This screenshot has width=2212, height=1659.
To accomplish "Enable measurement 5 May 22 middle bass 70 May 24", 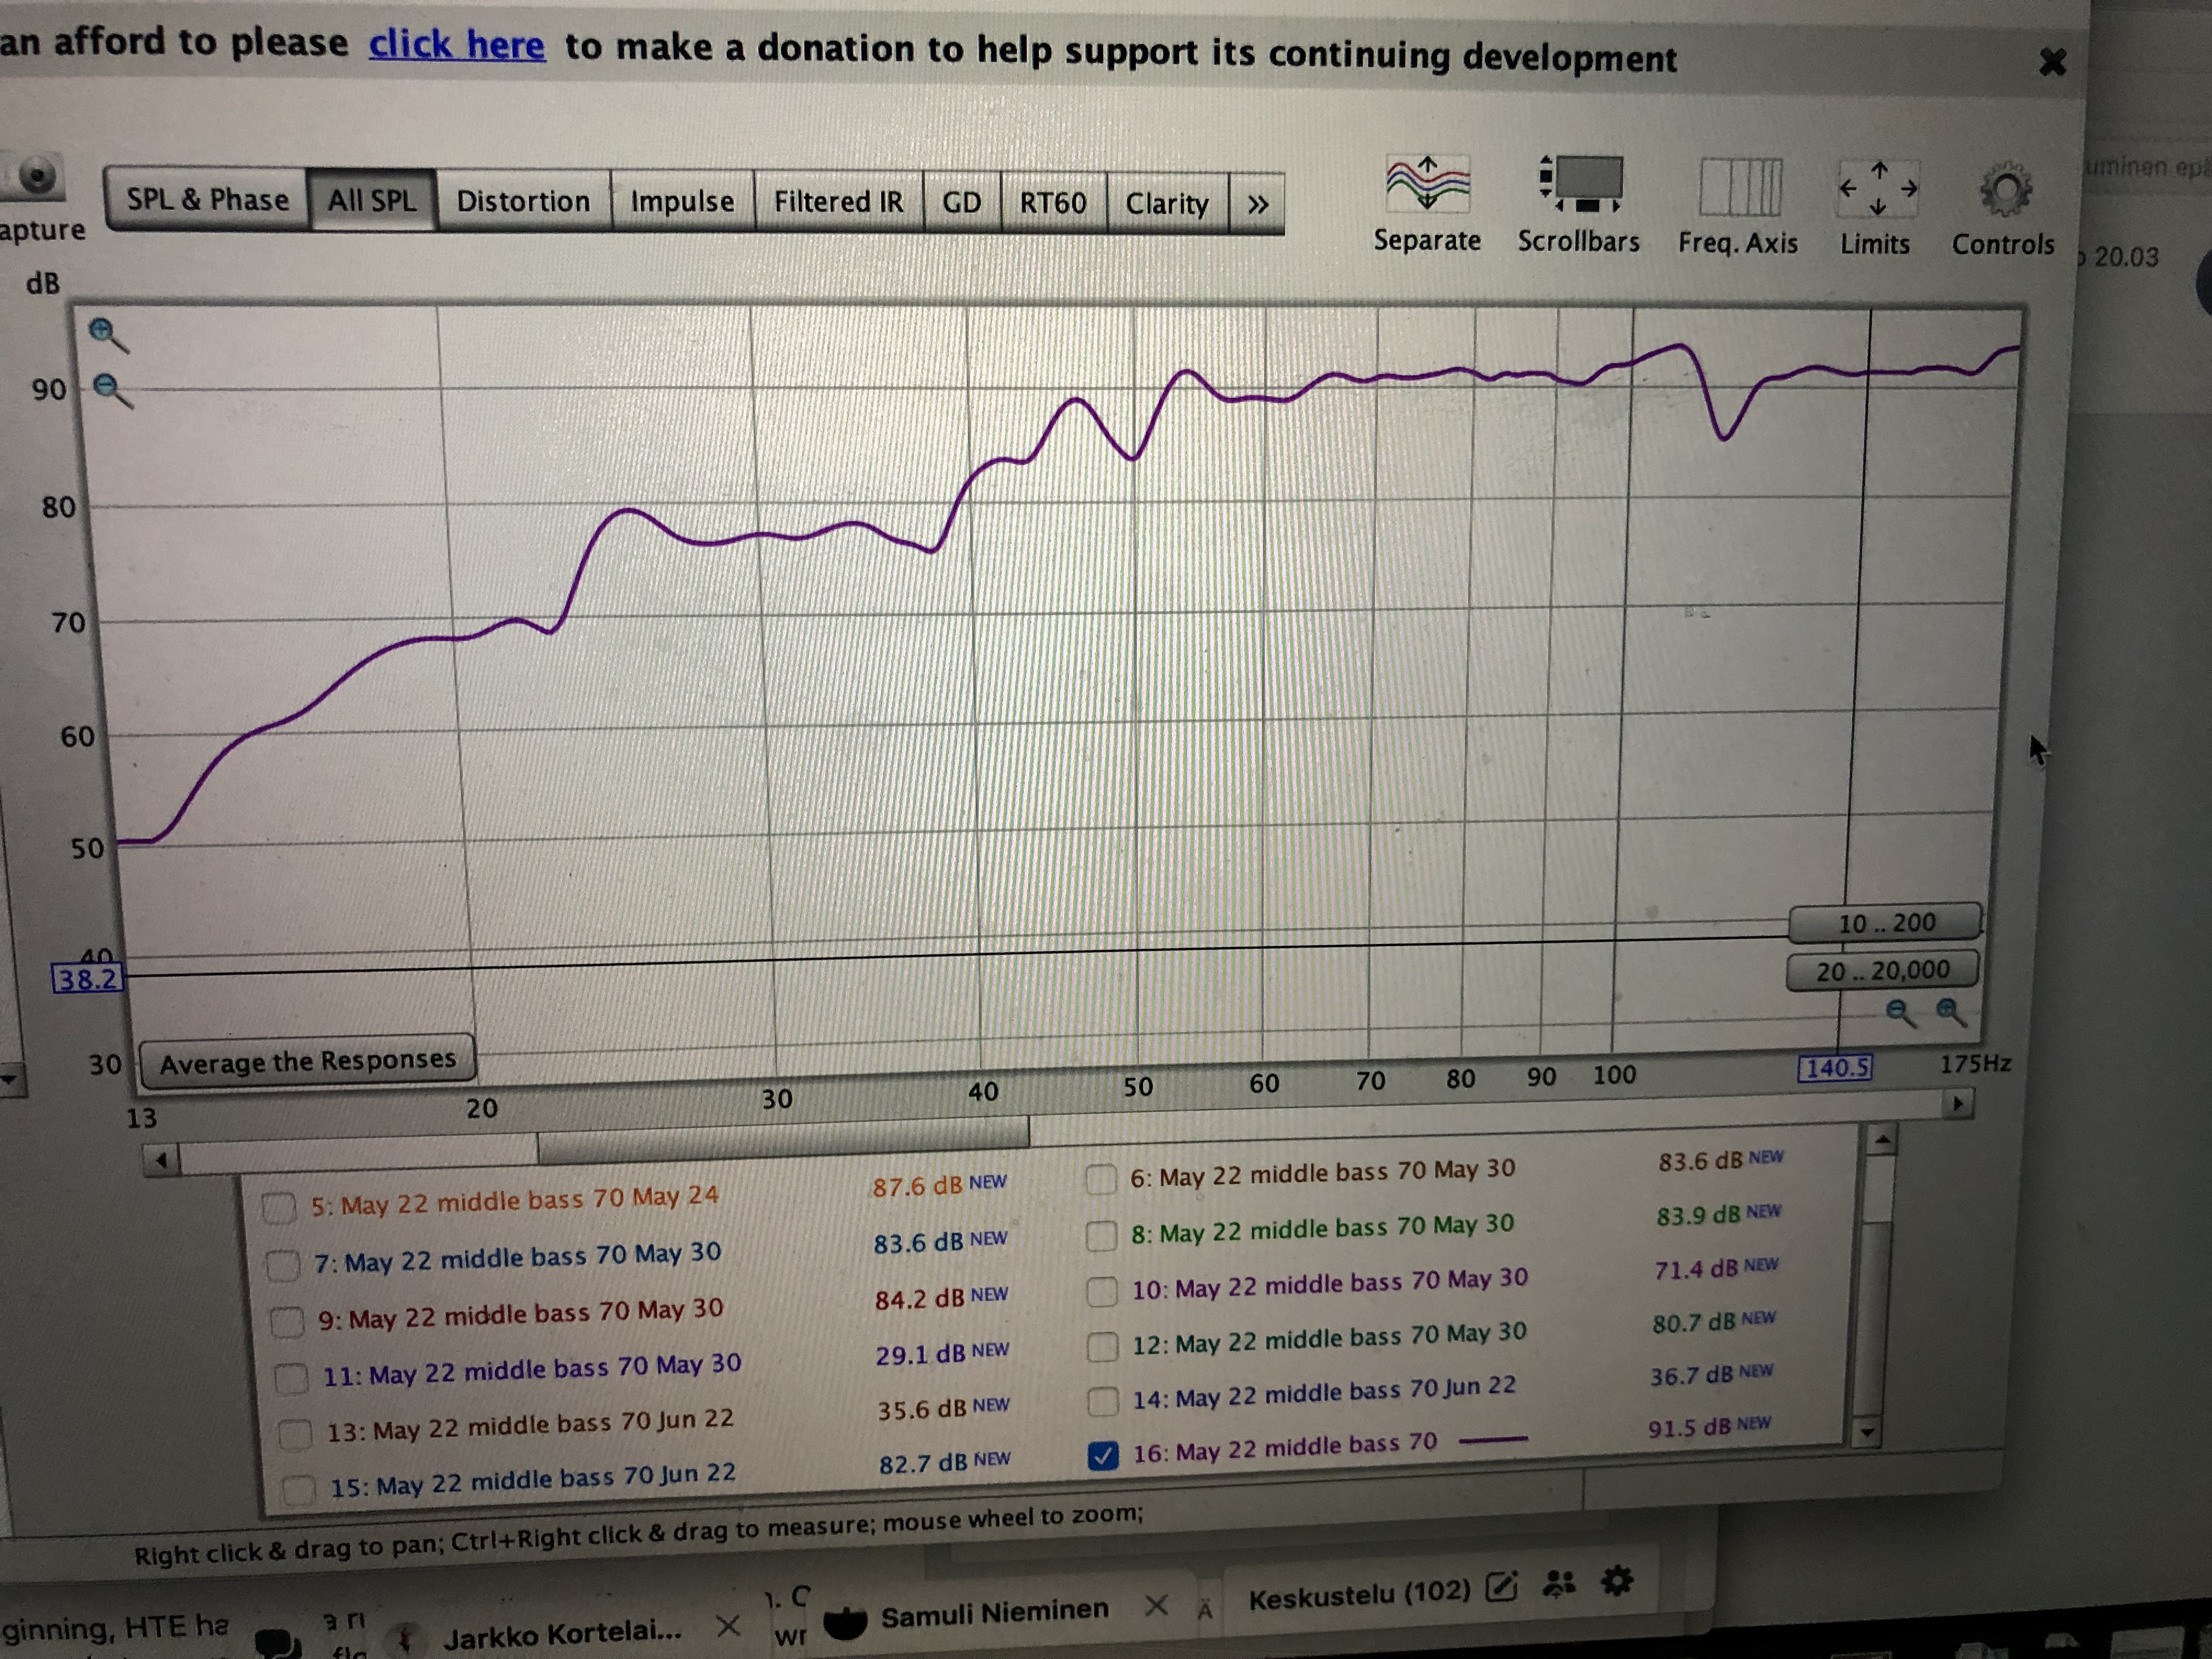I will tap(279, 1208).
